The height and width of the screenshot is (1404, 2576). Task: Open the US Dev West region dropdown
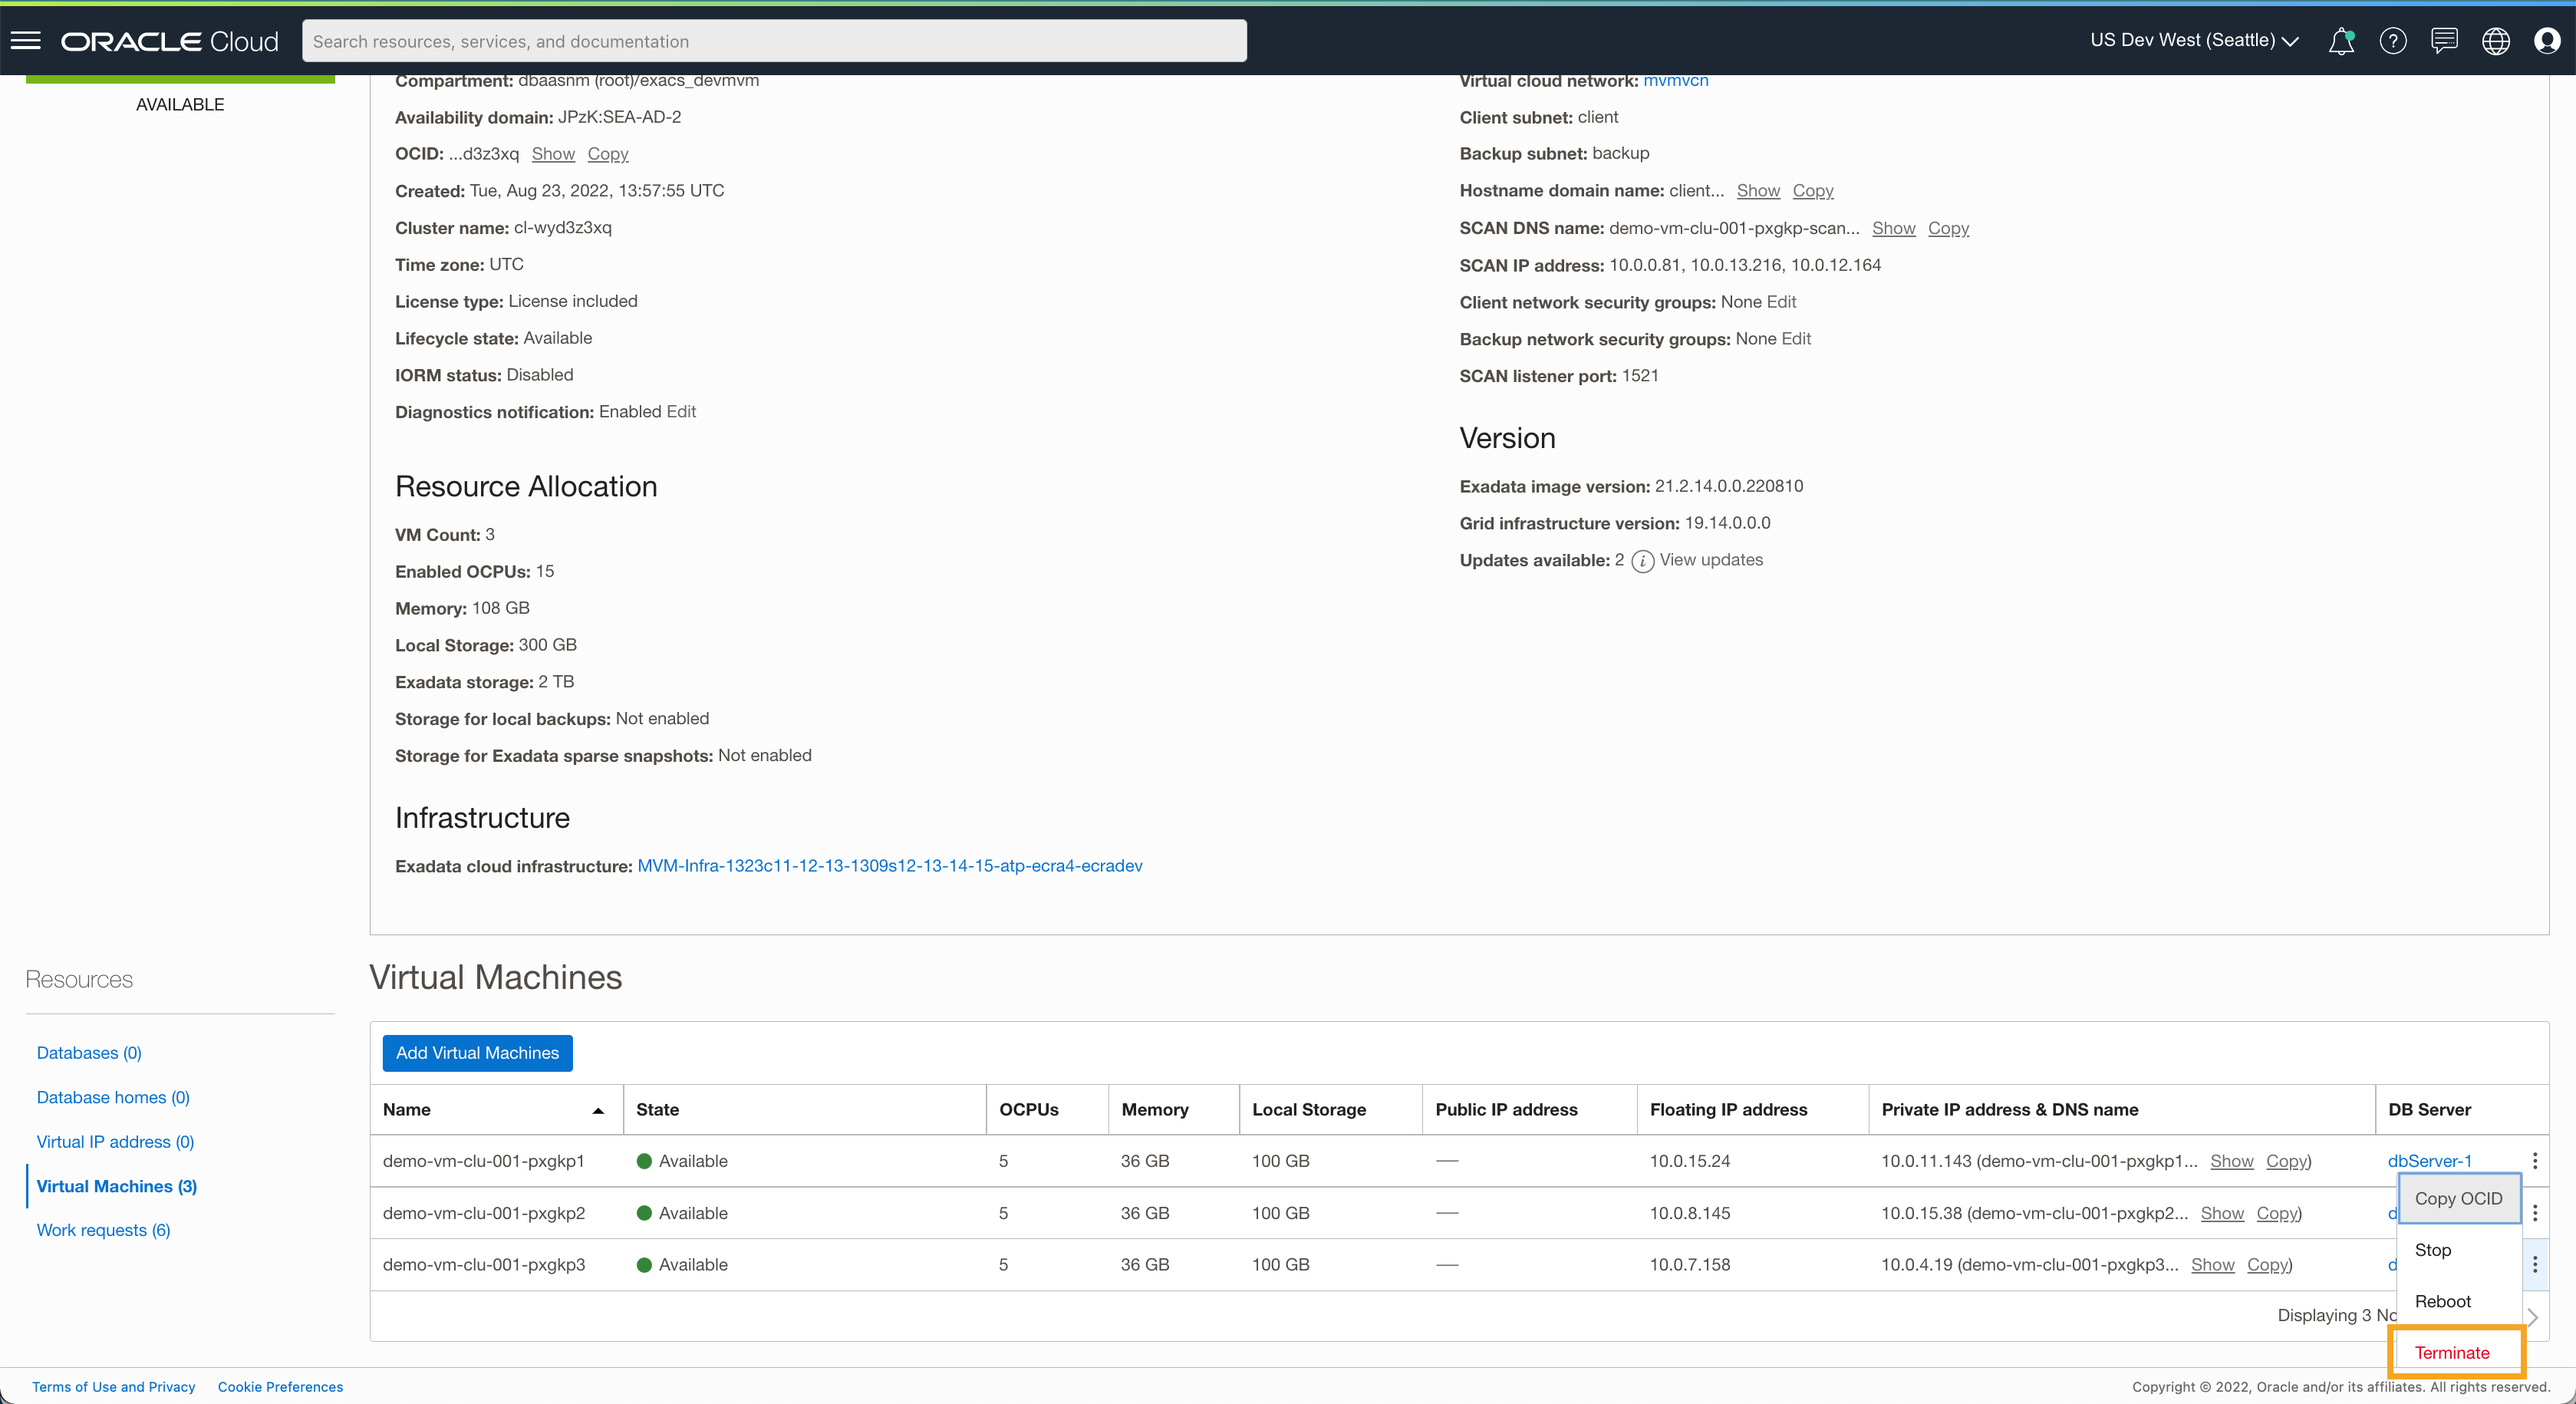(2194, 40)
